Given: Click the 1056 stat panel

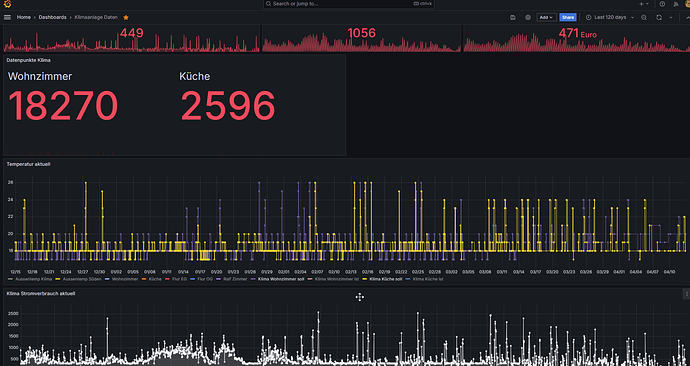Looking at the screenshot, I should point(361,38).
